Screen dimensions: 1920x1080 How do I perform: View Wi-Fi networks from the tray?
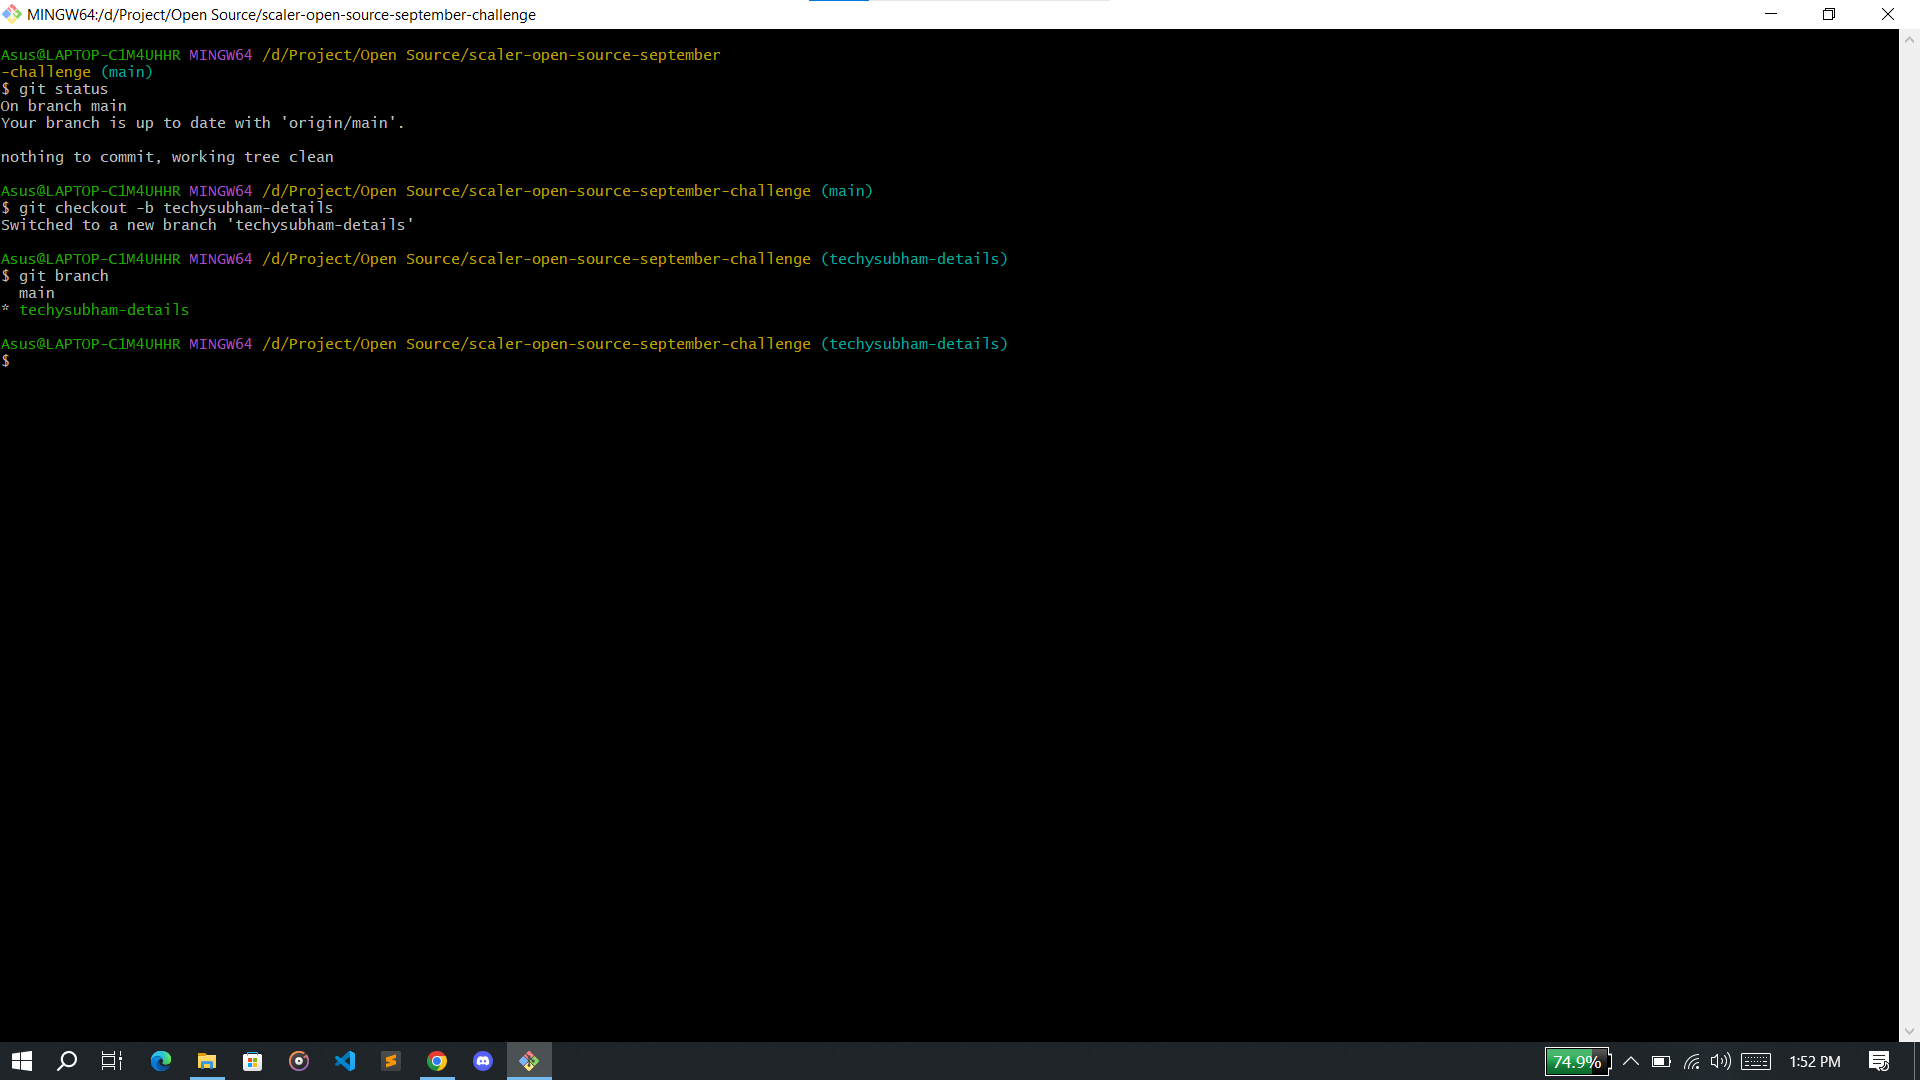tap(1691, 1062)
